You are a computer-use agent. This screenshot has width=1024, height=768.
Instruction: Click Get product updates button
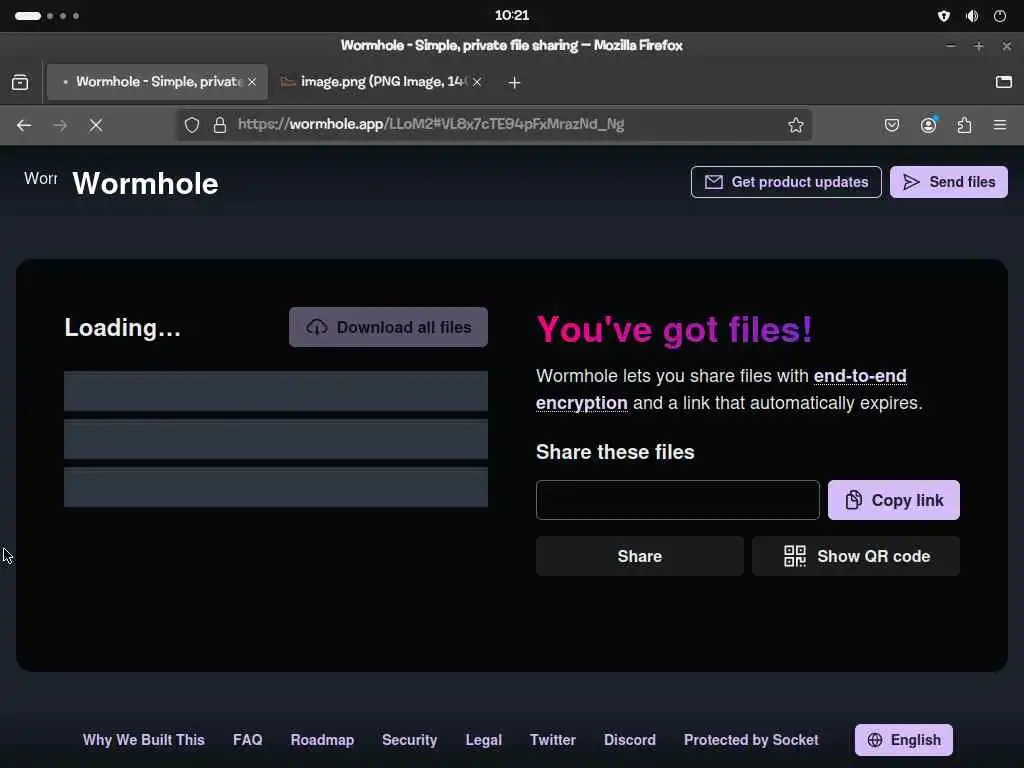[x=786, y=182]
